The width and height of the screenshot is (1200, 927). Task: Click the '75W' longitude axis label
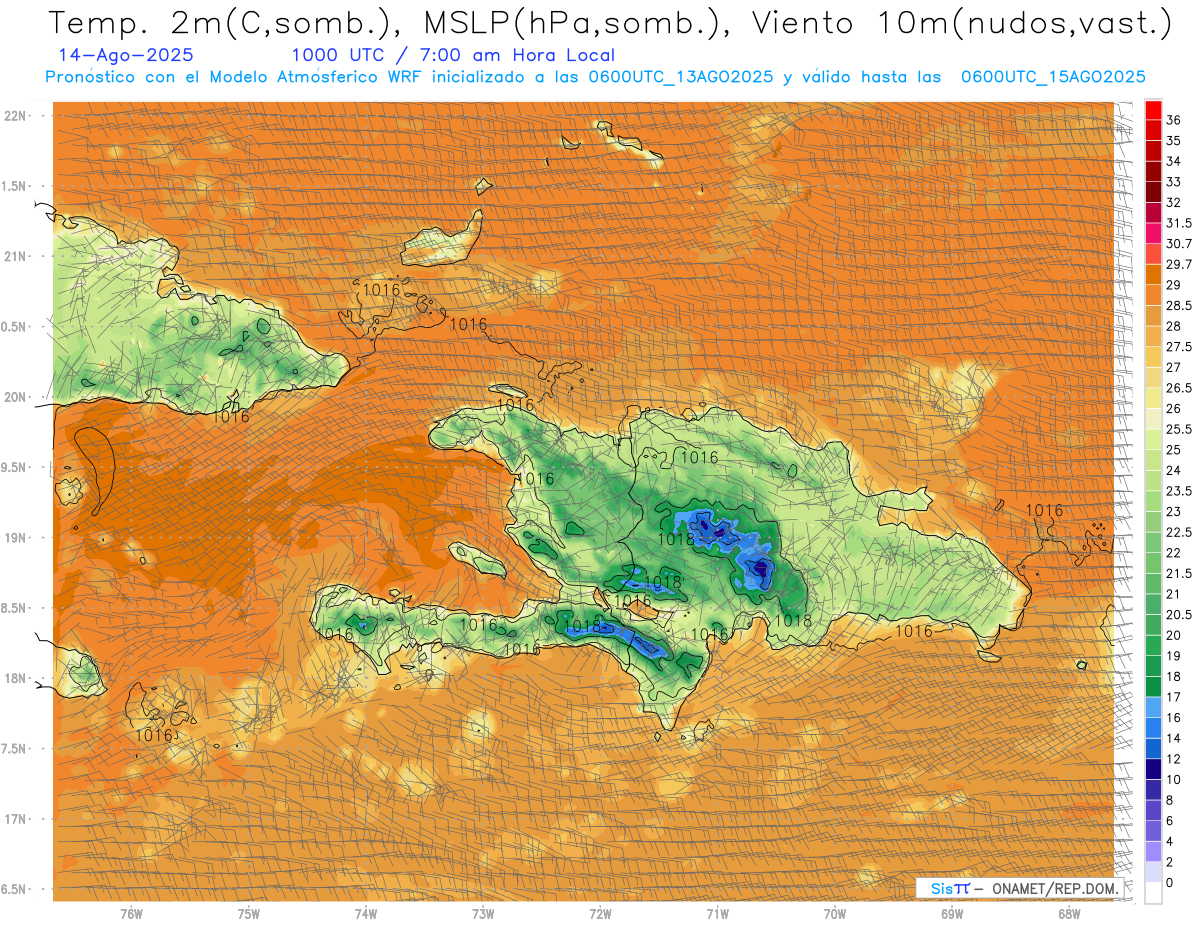pyautogui.click(x=248, y=914)
